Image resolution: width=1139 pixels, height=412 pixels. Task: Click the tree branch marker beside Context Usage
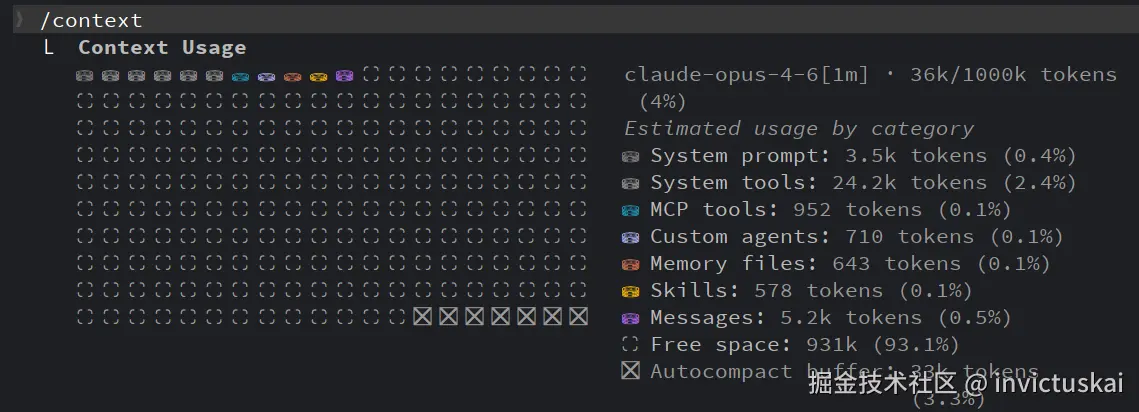(49, 48)
